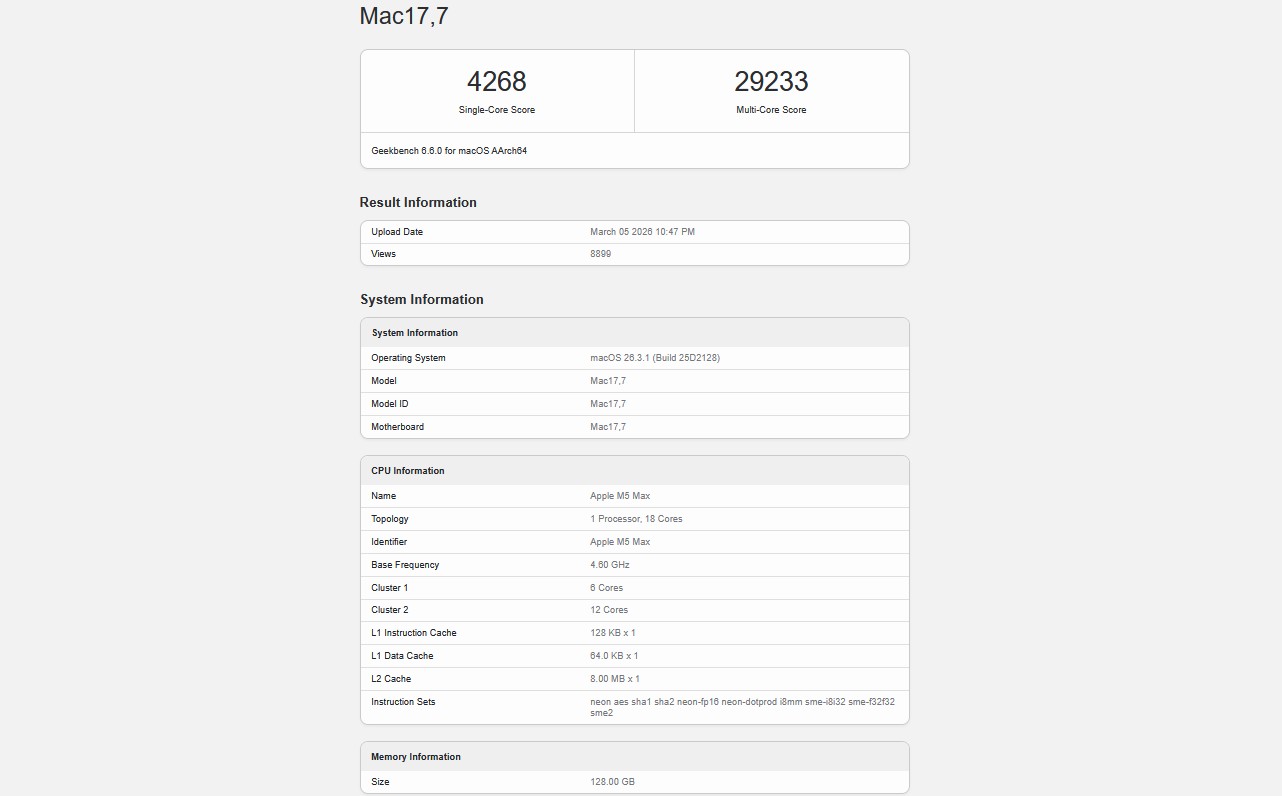This screenshot has height=796, width=1282.
Task: Select the System Information heading
Action: (421, 299)
